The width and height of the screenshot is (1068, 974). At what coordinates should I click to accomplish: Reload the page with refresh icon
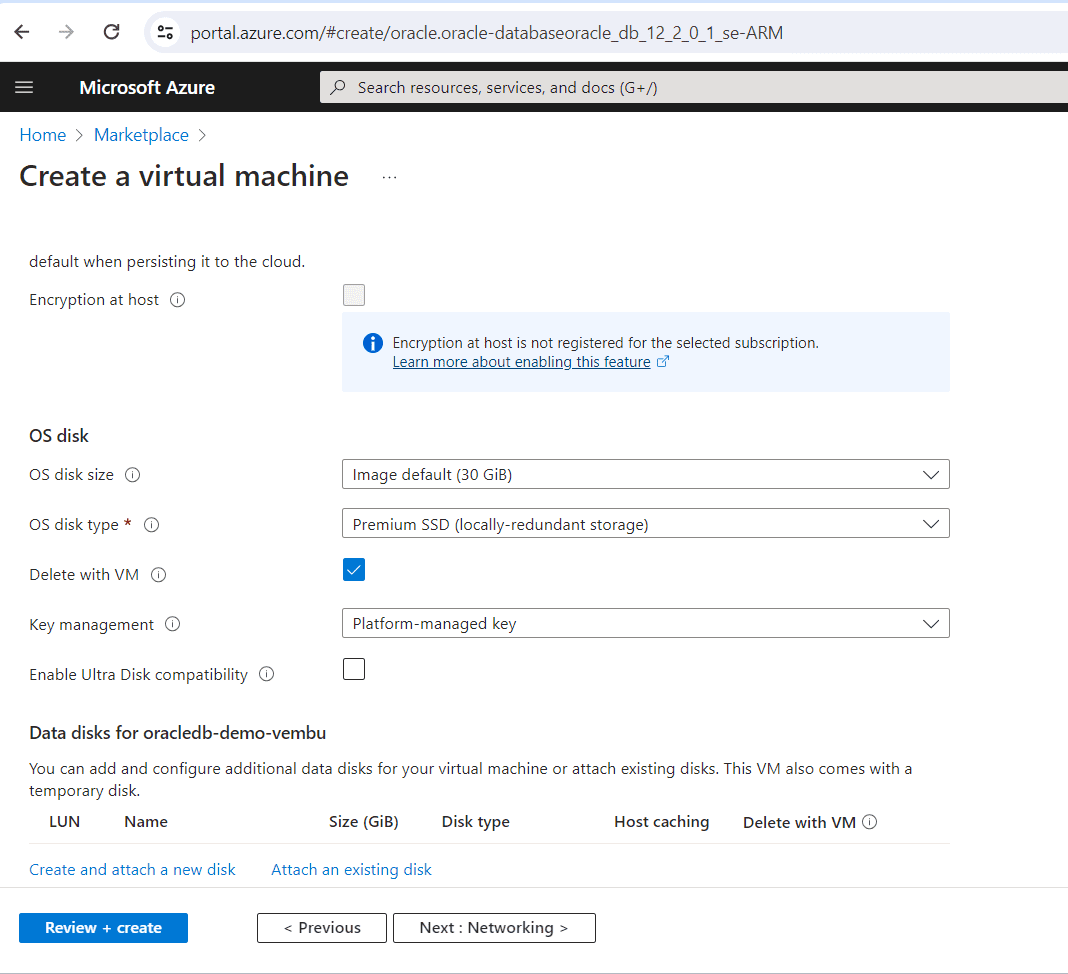(112, 32)
